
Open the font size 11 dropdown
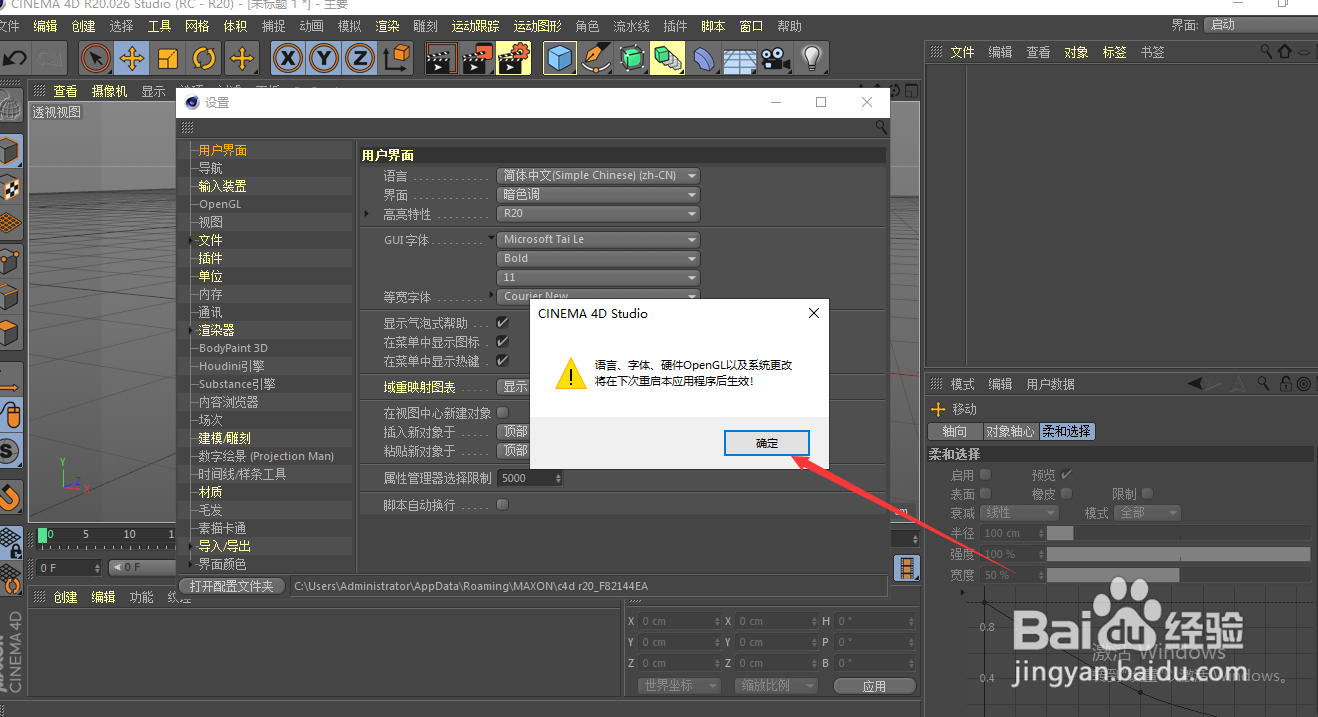598,277
